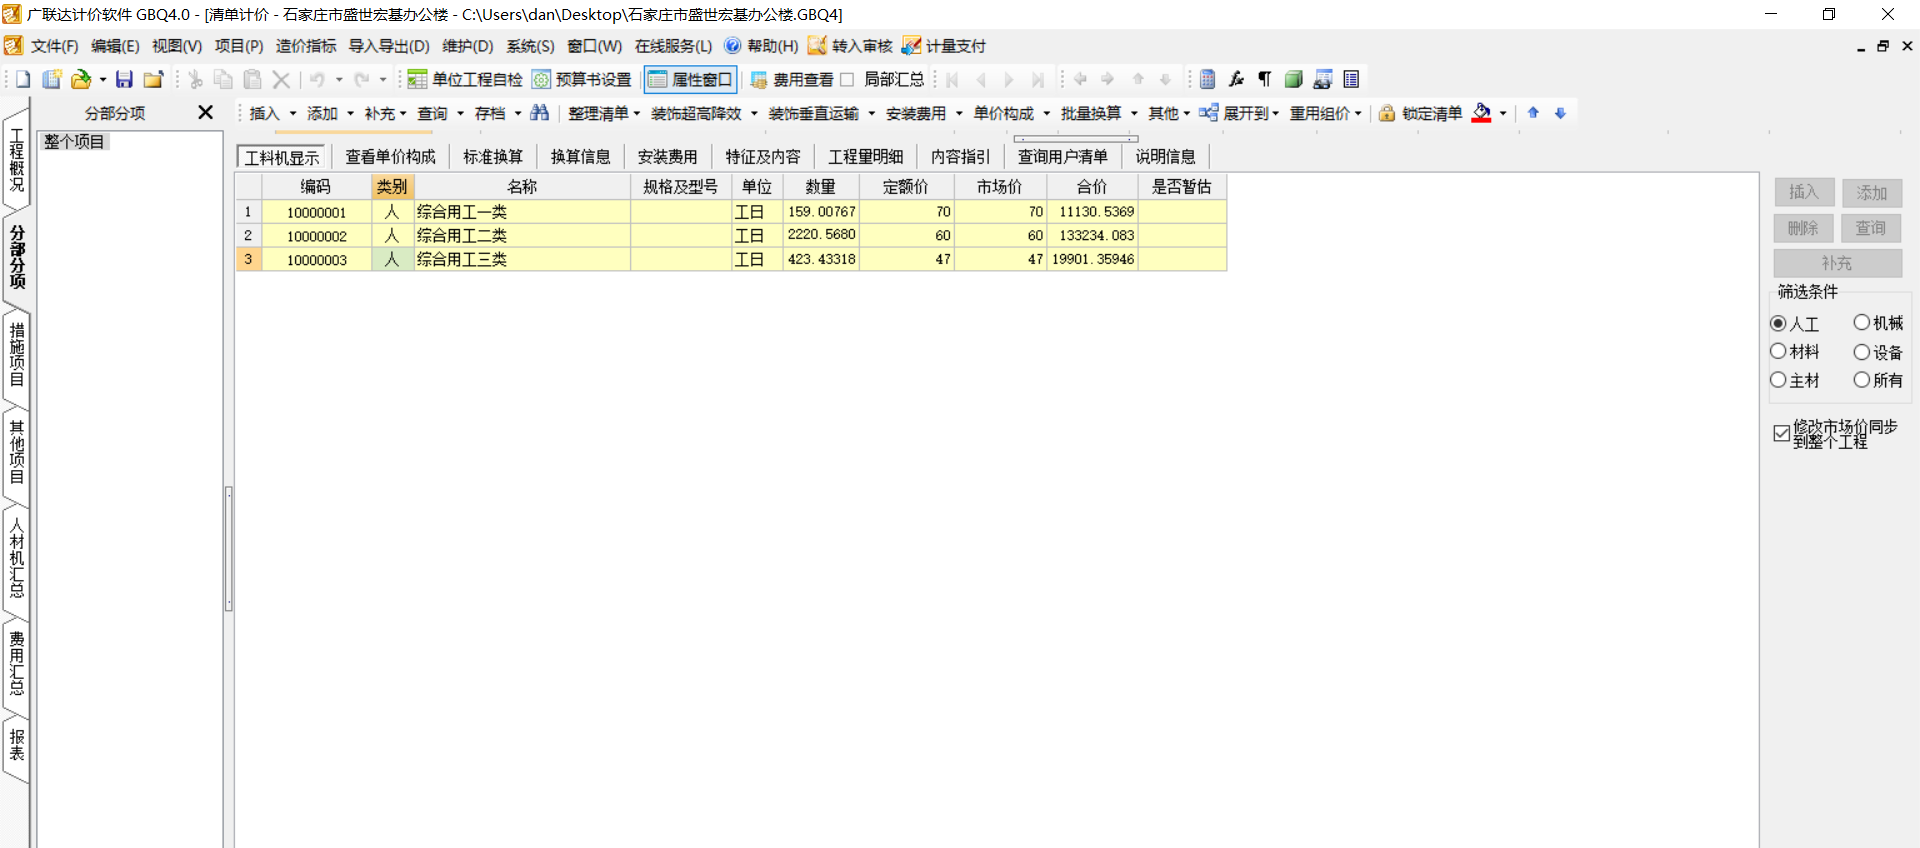Click the blue move-up arrow icon

[x=1533, y=113]
